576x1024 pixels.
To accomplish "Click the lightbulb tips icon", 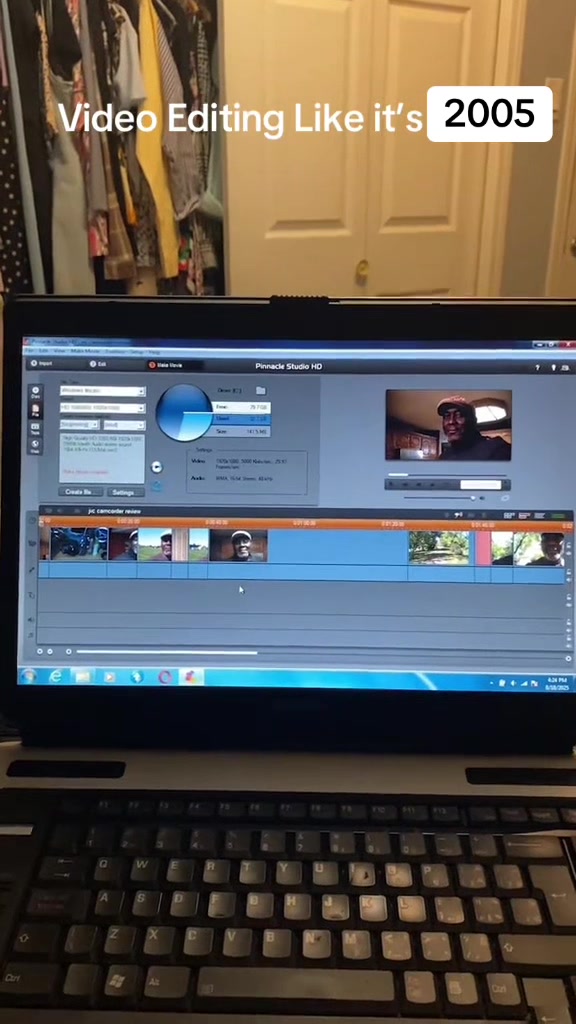I will [553, 368].
